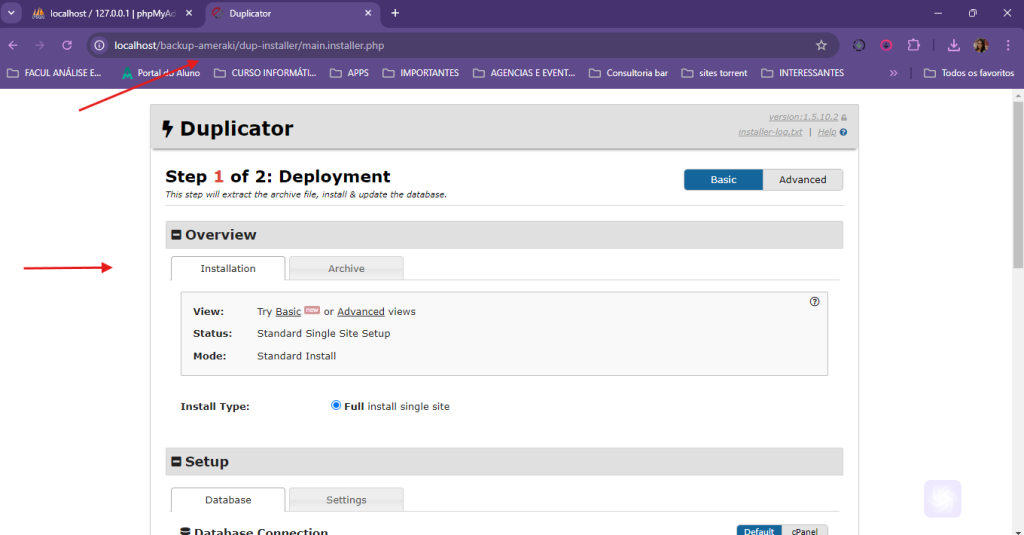This screenshot has width=1024, height=535.
Task: Click the site information icon beside the URL
Action: 100,45
